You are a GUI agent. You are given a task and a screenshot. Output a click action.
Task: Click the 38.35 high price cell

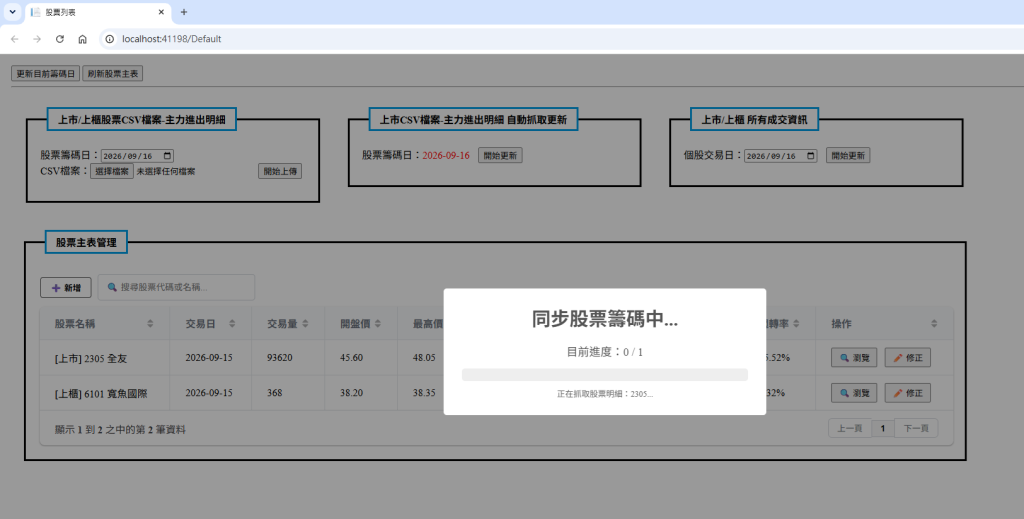point(424,393)
